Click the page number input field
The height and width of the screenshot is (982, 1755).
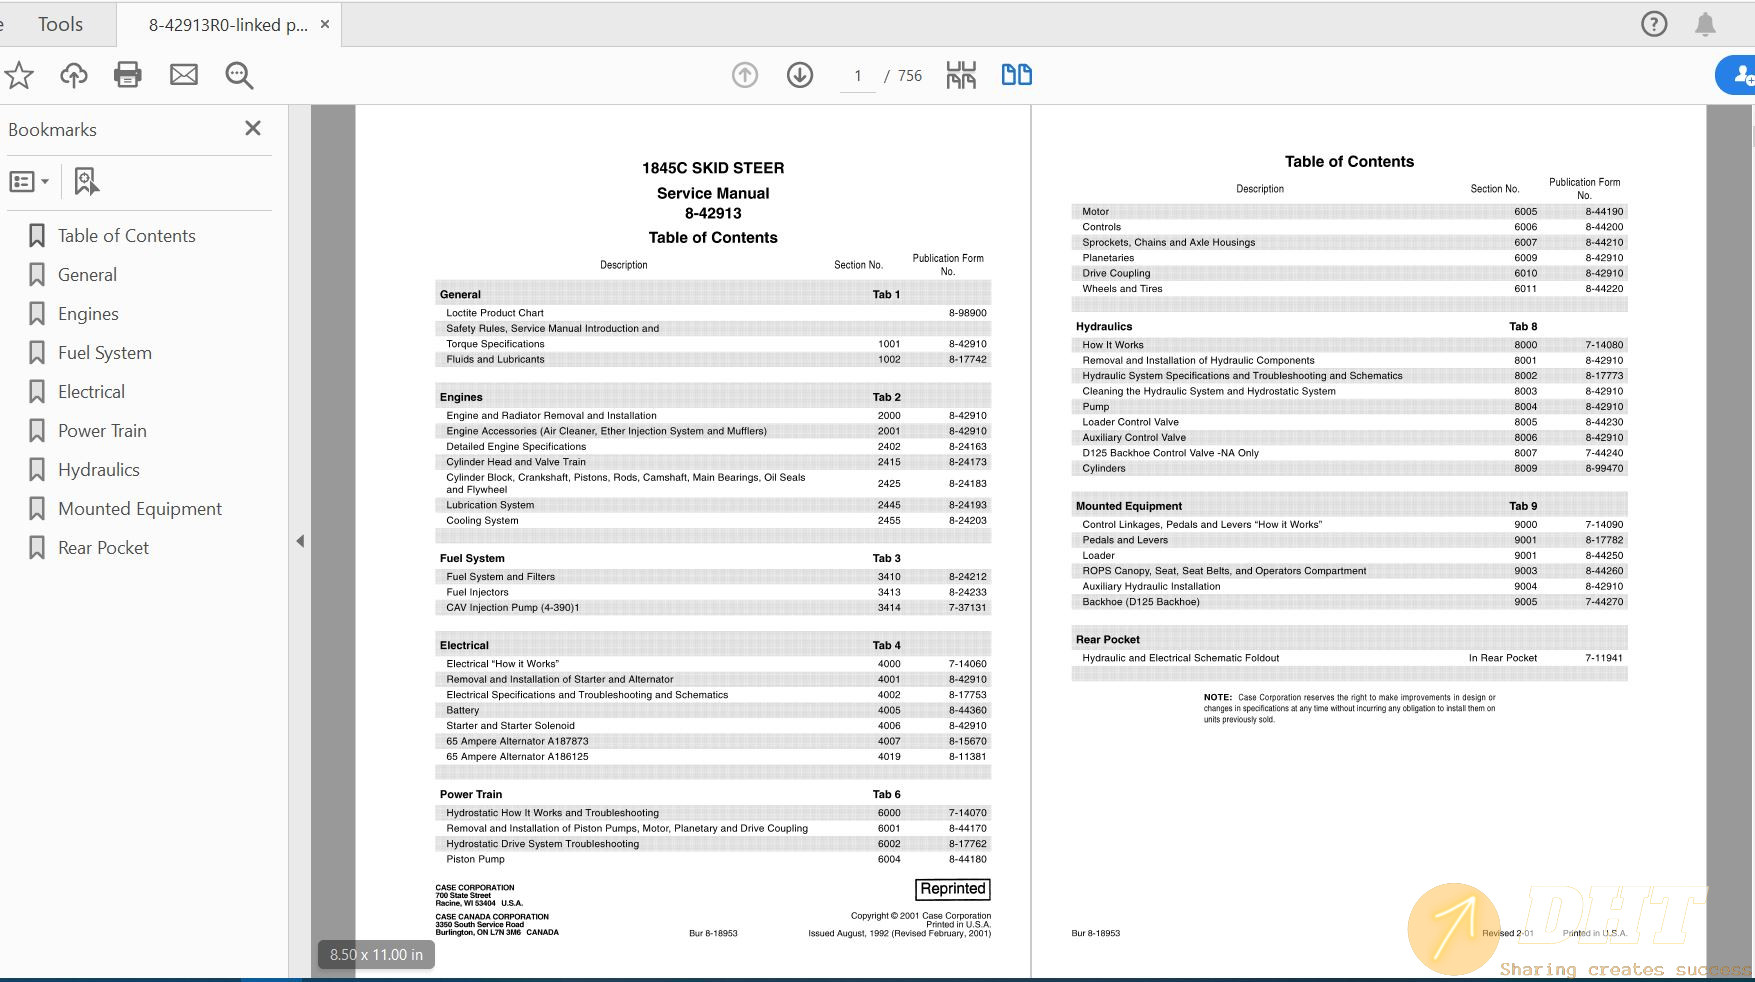coord(857,76)
